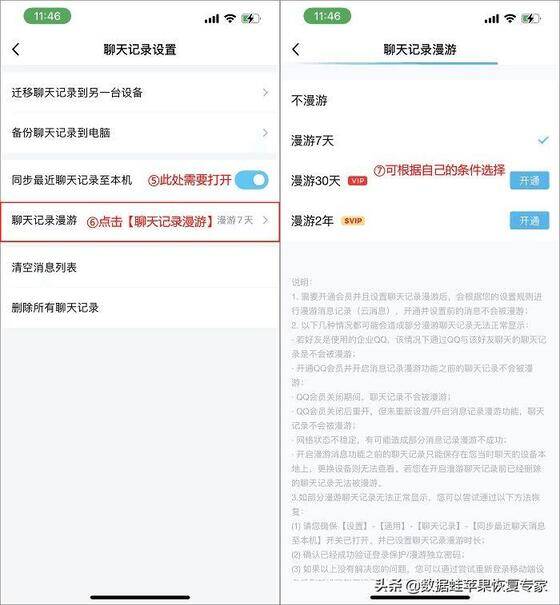Screen dimensions: 560x605
Task: Tap the blue checkmark next to 漫游7天
Action: 543,140
